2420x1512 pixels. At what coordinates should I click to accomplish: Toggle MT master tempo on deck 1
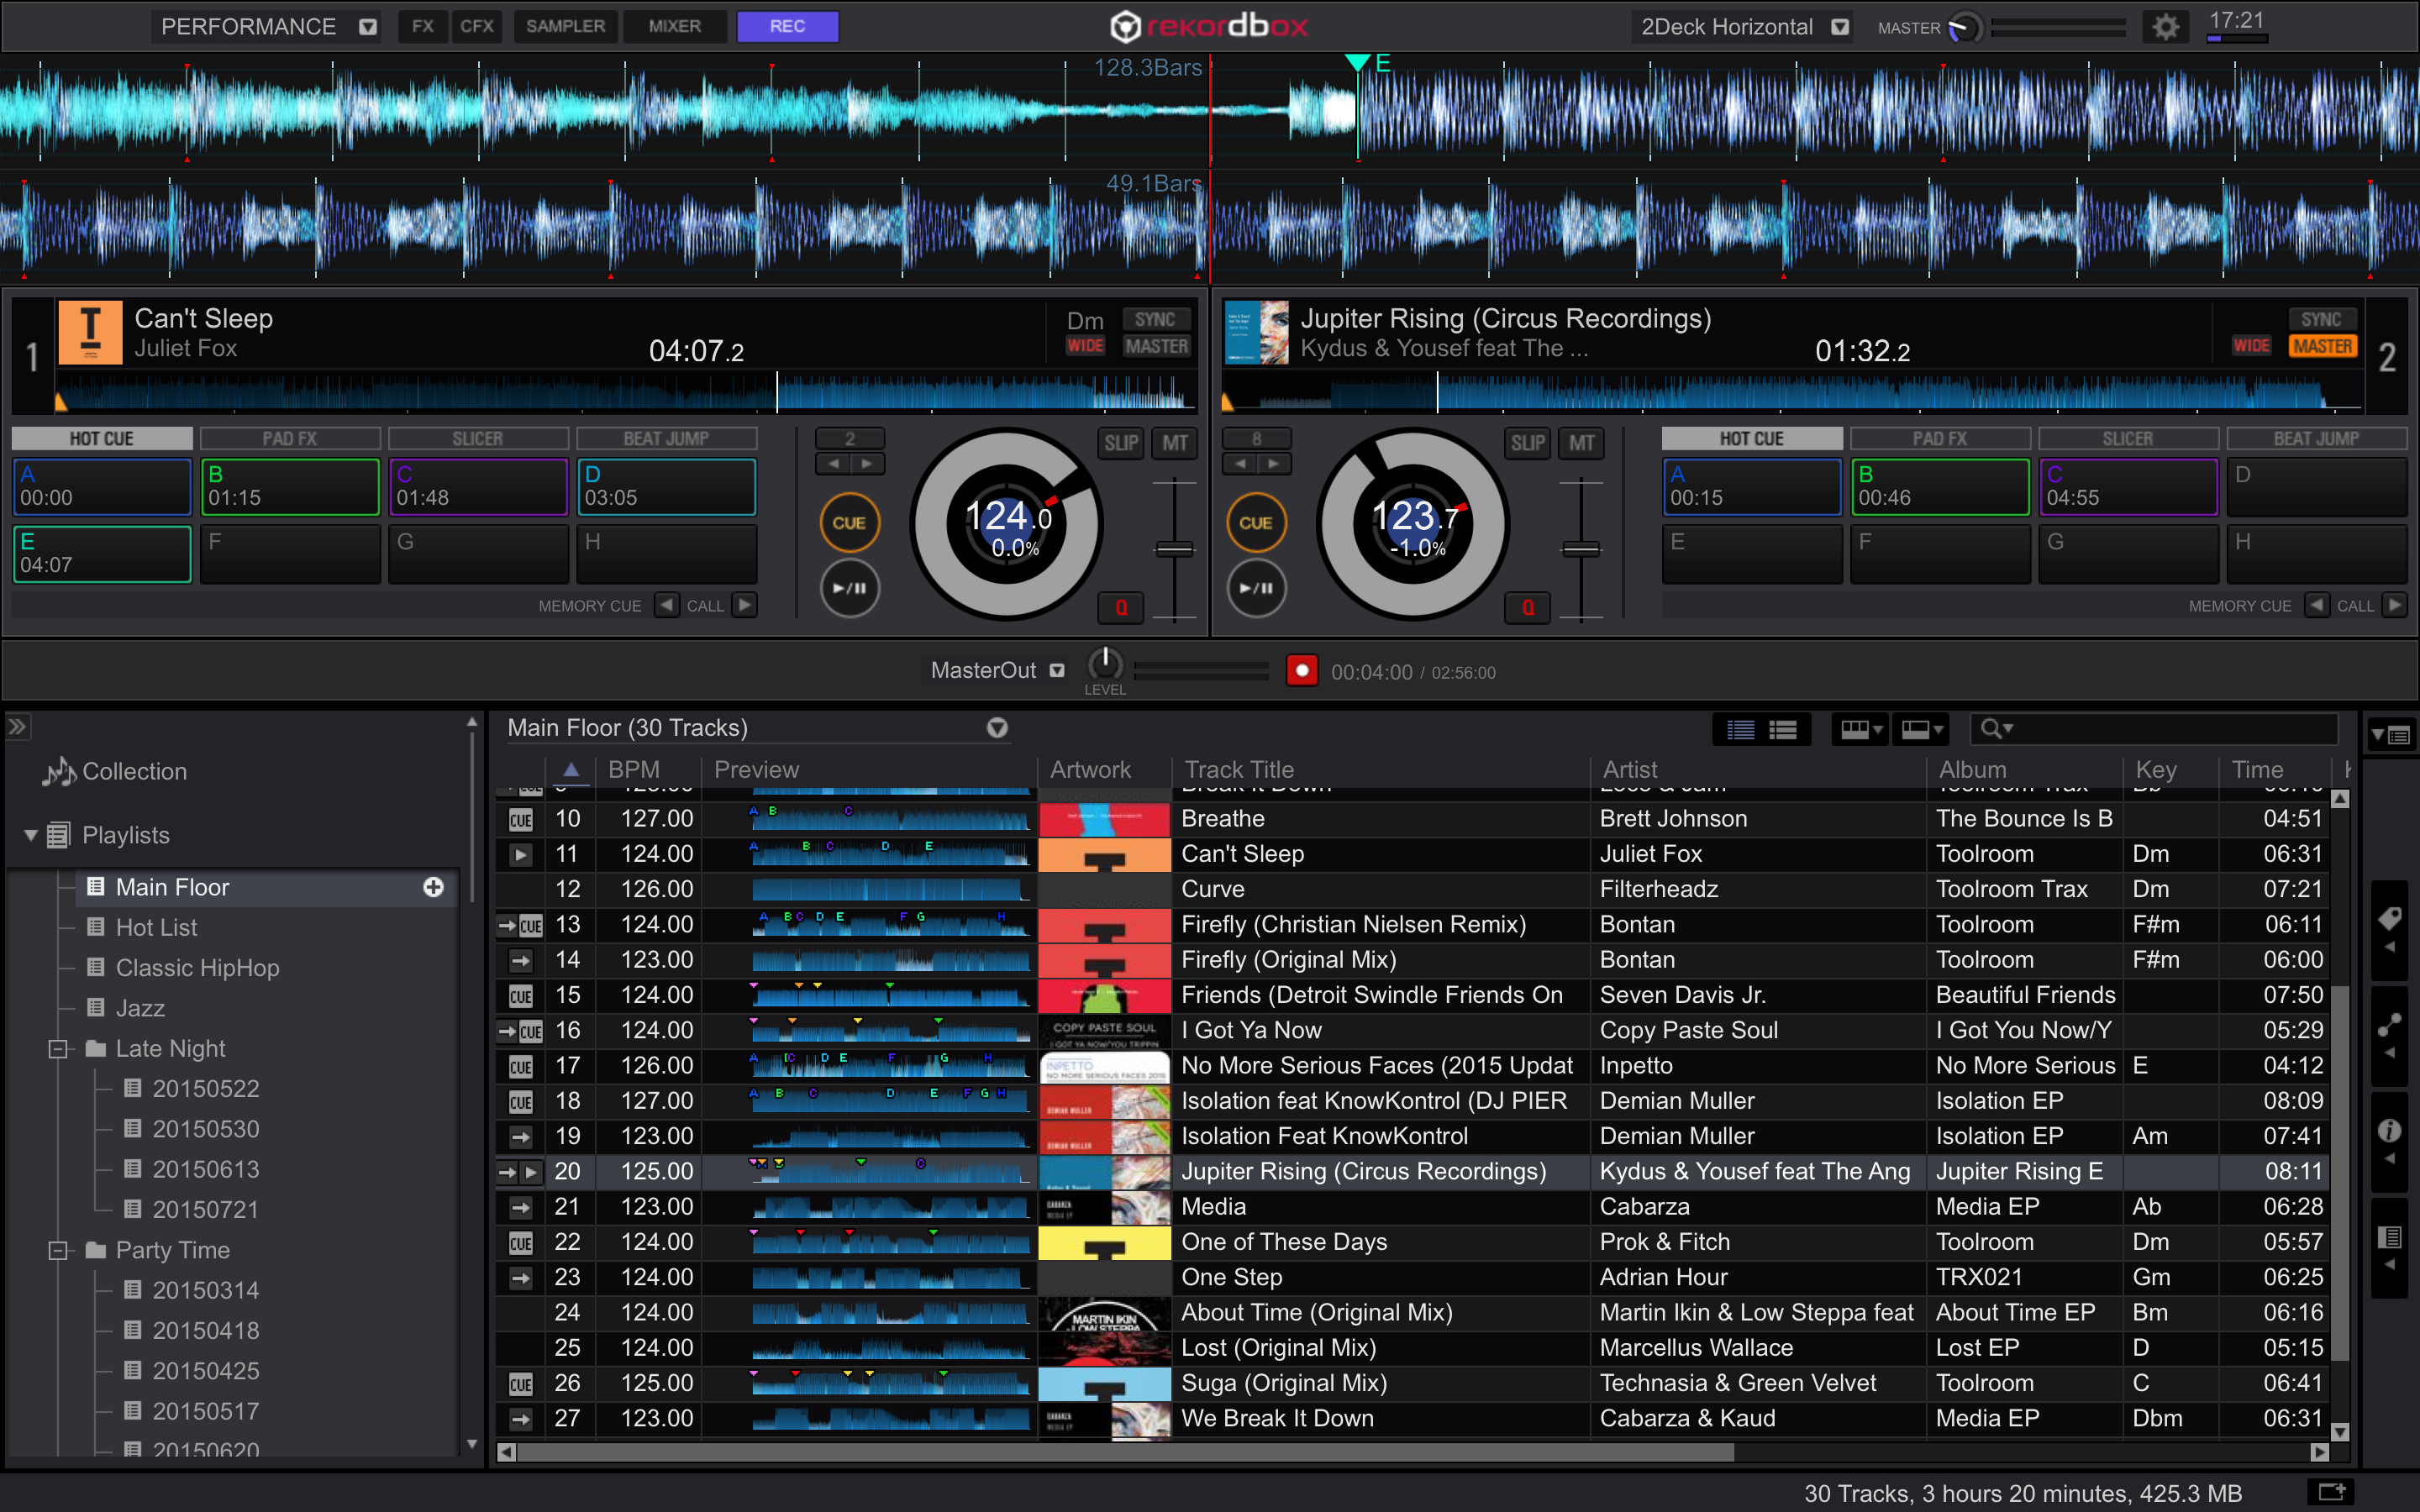tap(1175, 444)
